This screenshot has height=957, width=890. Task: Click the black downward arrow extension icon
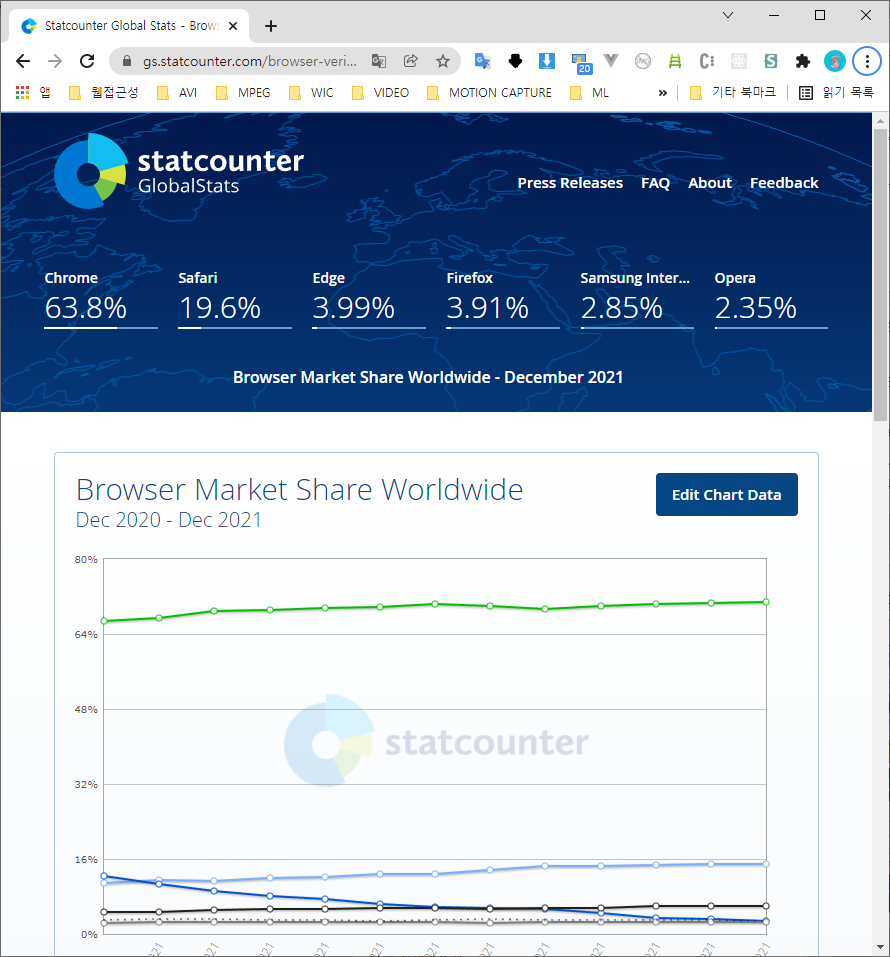click(x=515, y=61)
